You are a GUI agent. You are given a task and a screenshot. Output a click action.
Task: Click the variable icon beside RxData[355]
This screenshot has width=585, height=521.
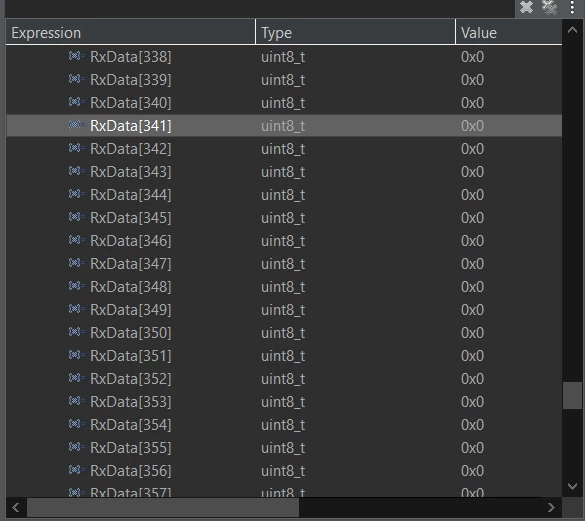click(x=76, y=446)
